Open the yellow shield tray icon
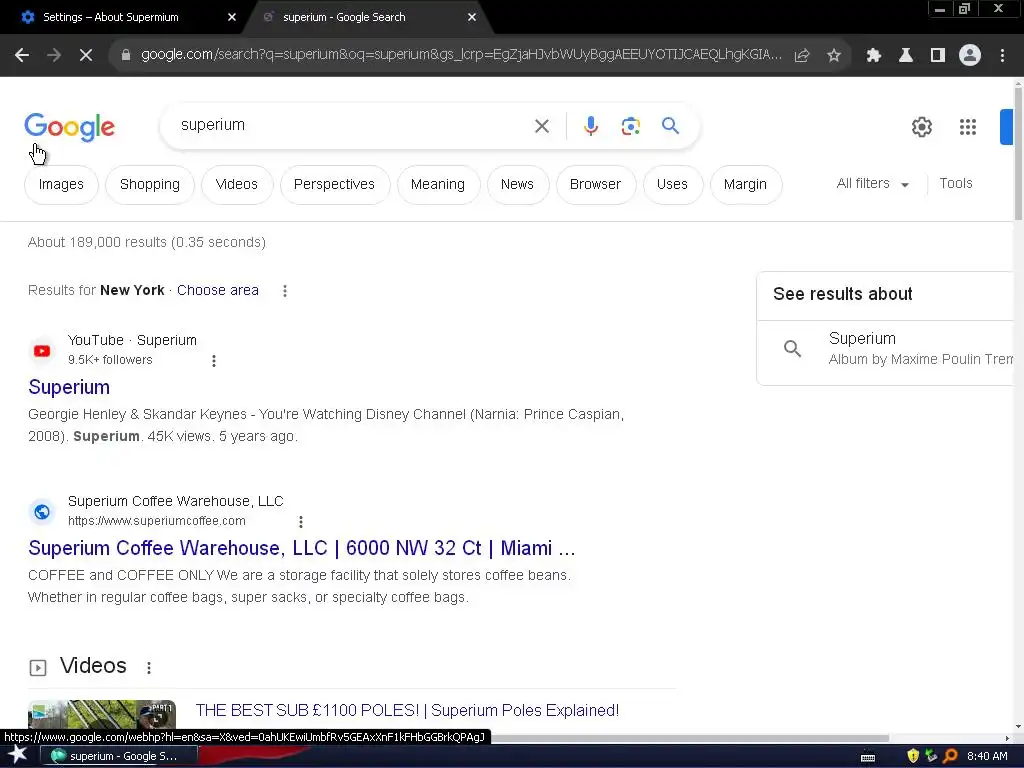1024x768 pixels. (x=913, y=756)
